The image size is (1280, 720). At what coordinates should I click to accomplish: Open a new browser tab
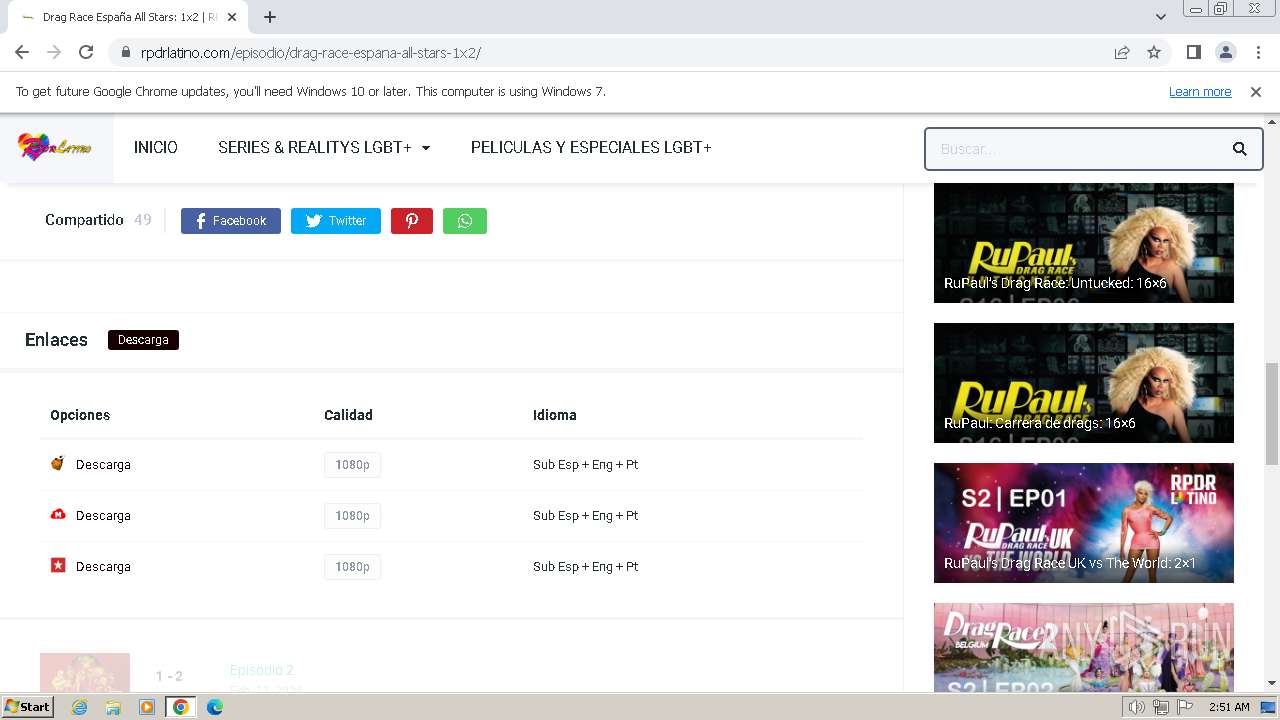click(x=270, y=17)
